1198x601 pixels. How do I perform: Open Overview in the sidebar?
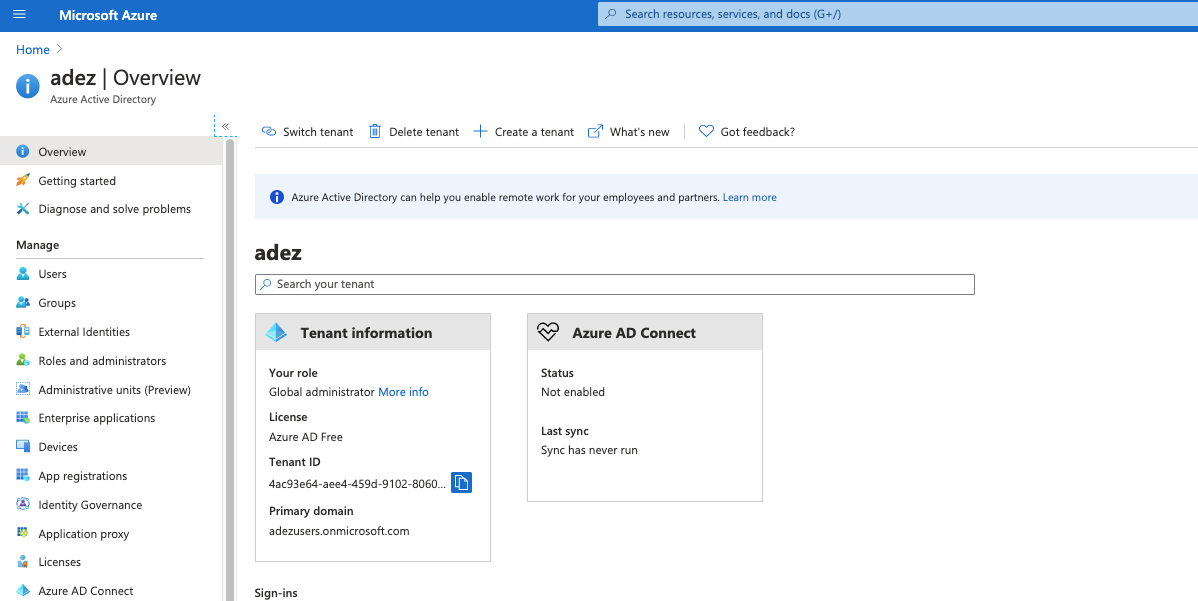[x=112, y=151]
